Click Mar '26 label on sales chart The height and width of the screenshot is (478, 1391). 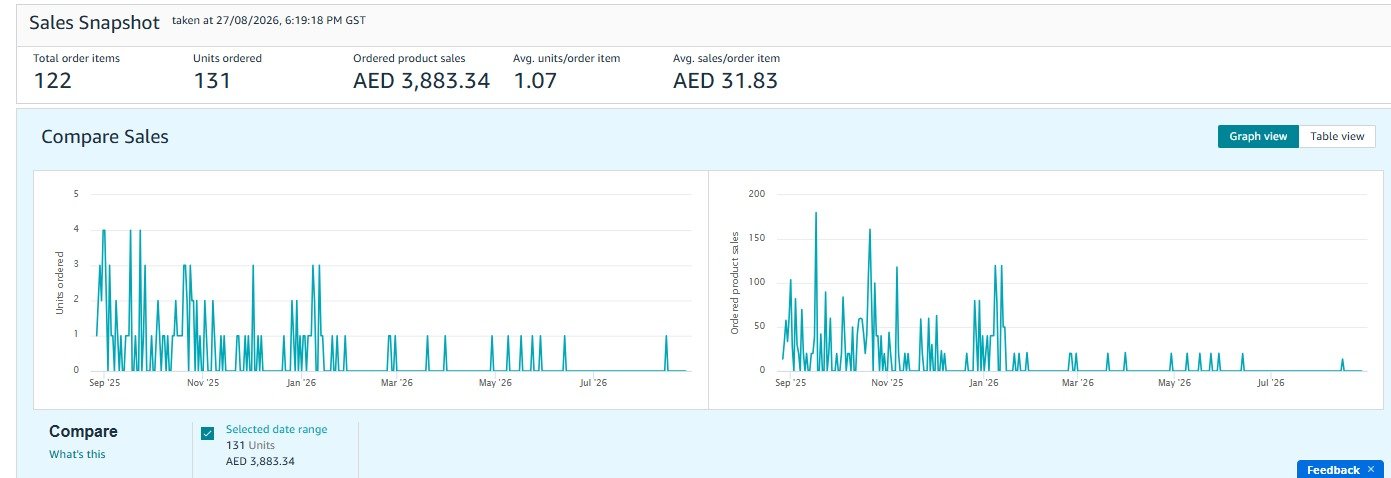tap(1076, 382)
